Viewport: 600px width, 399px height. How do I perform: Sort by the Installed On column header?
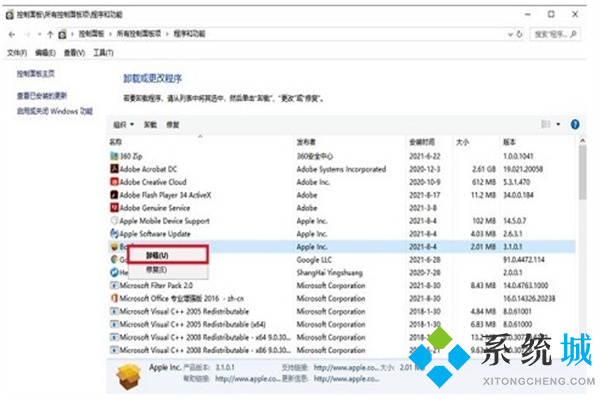click(422, 142)
